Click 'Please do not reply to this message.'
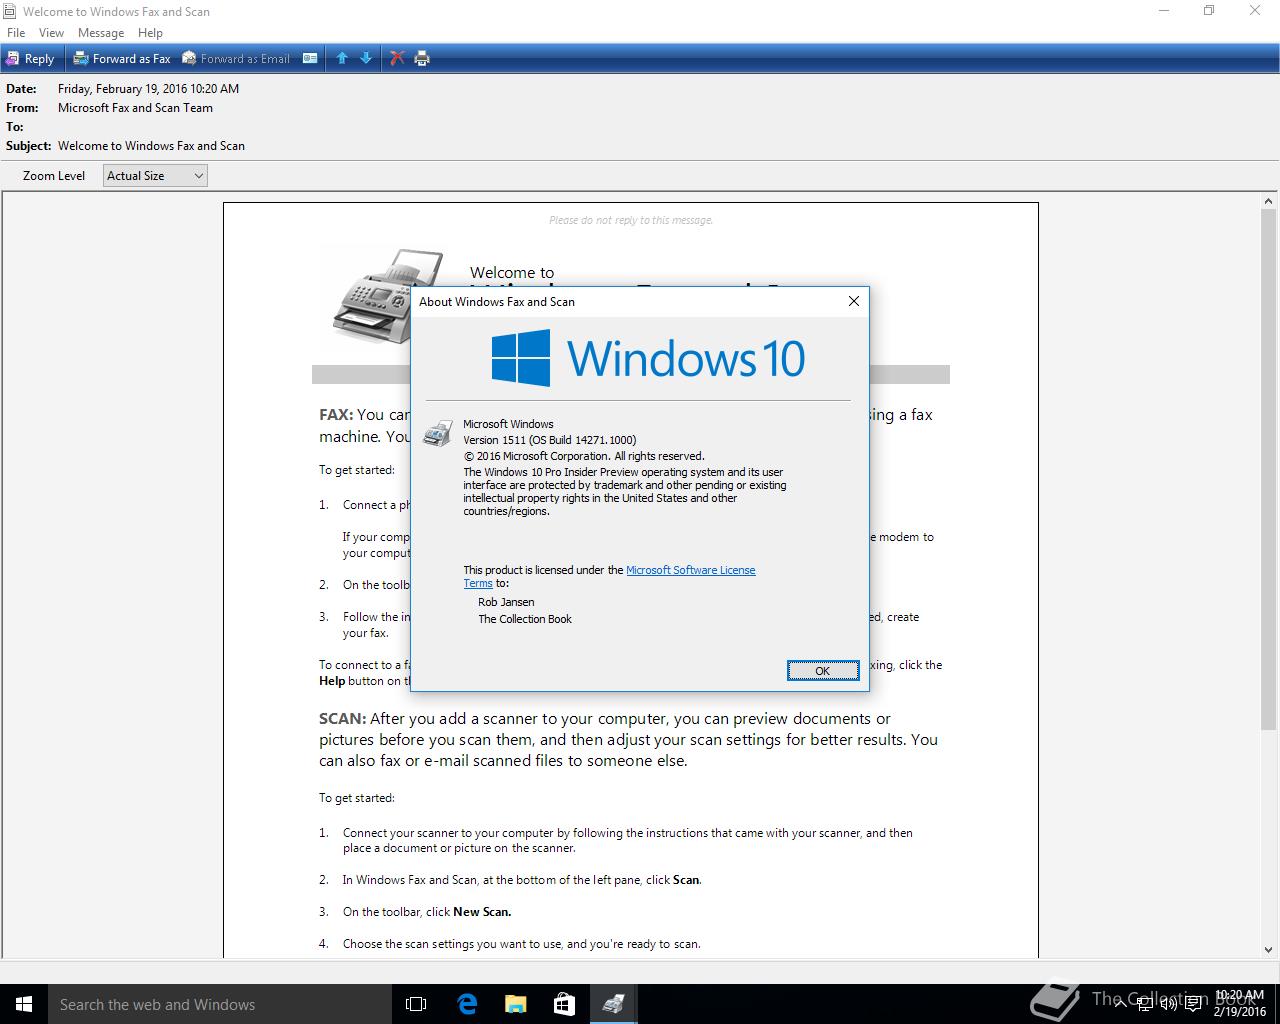Image resolution: width=1280 pixels, height=1024 pixels. click(631, 220)
